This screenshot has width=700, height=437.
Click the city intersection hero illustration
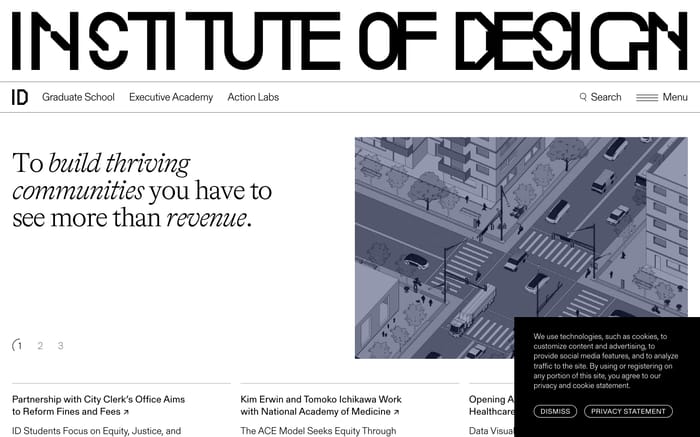coord(521,248)
